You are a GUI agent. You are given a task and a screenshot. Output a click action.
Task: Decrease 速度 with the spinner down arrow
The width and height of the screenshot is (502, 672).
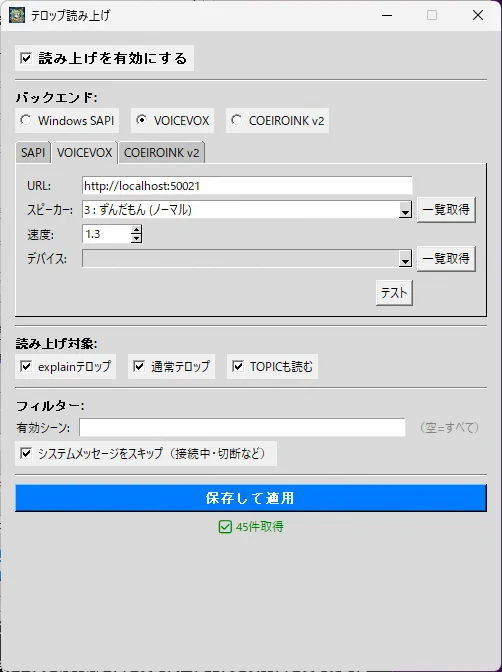[136, 239]
